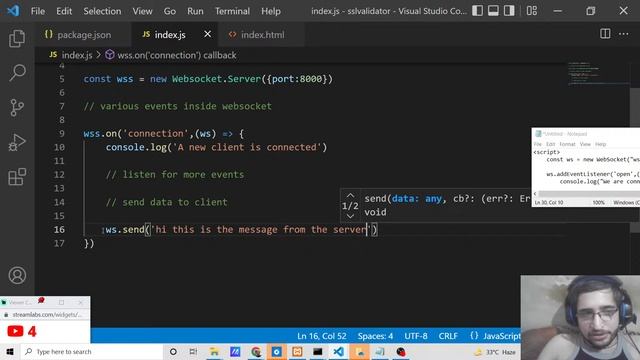Screen dimensions: 640x360
Task: Close the index.js tab
Action: 207,34
